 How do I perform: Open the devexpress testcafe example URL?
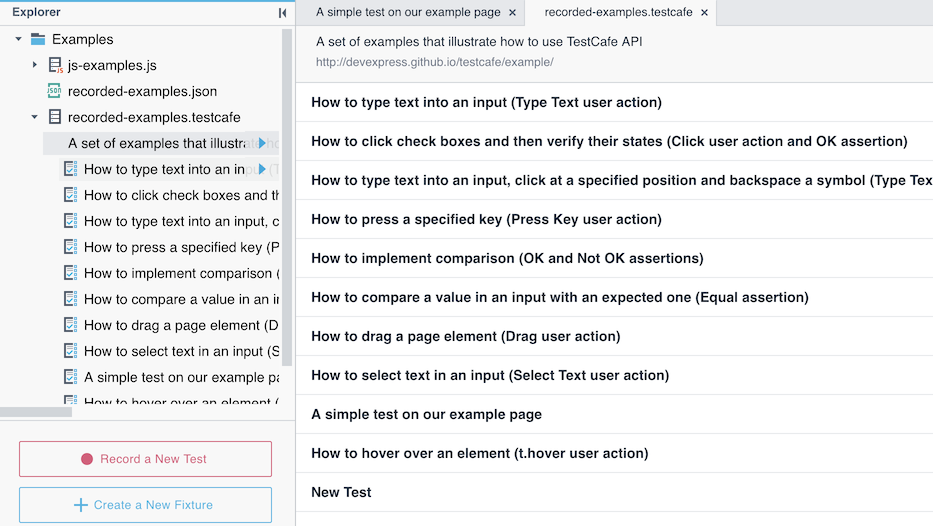pyautogui.click(x=434, y=62)
